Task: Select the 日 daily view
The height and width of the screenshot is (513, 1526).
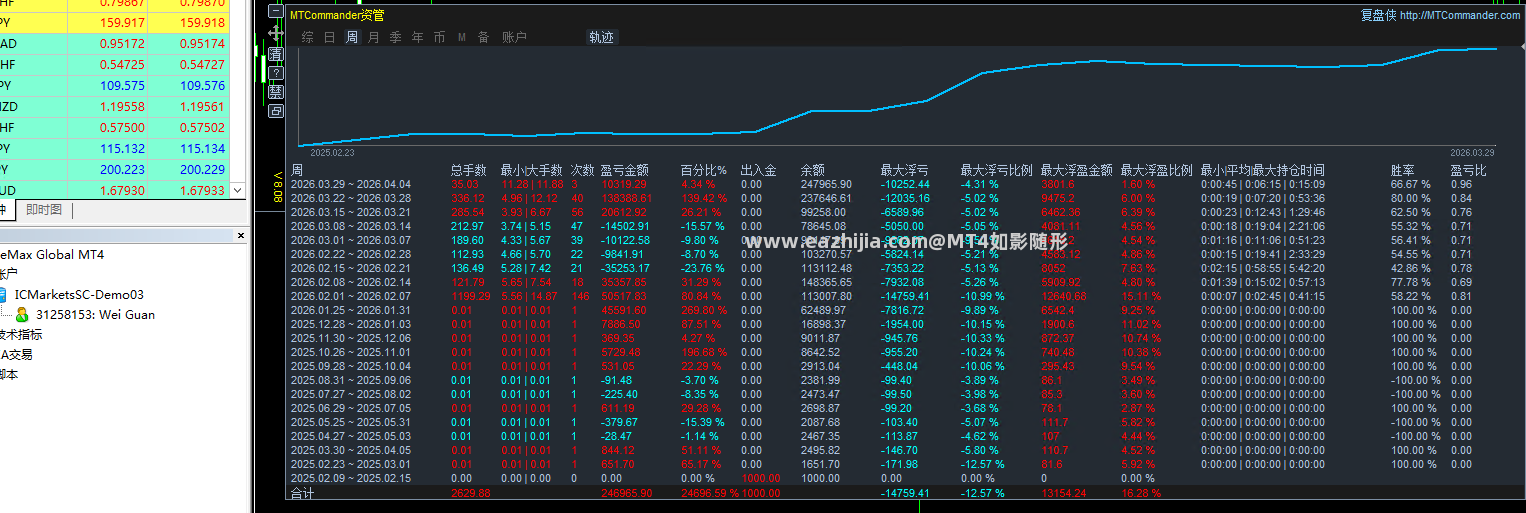Action: tap(330, 37)
